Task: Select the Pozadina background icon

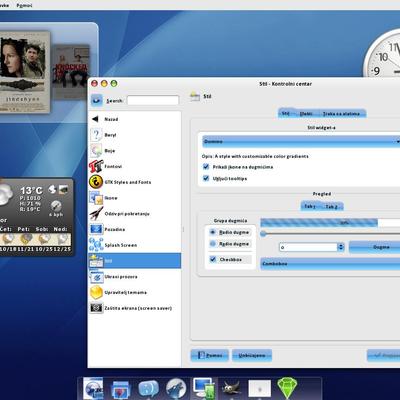Action: click(x=96, y=229)
